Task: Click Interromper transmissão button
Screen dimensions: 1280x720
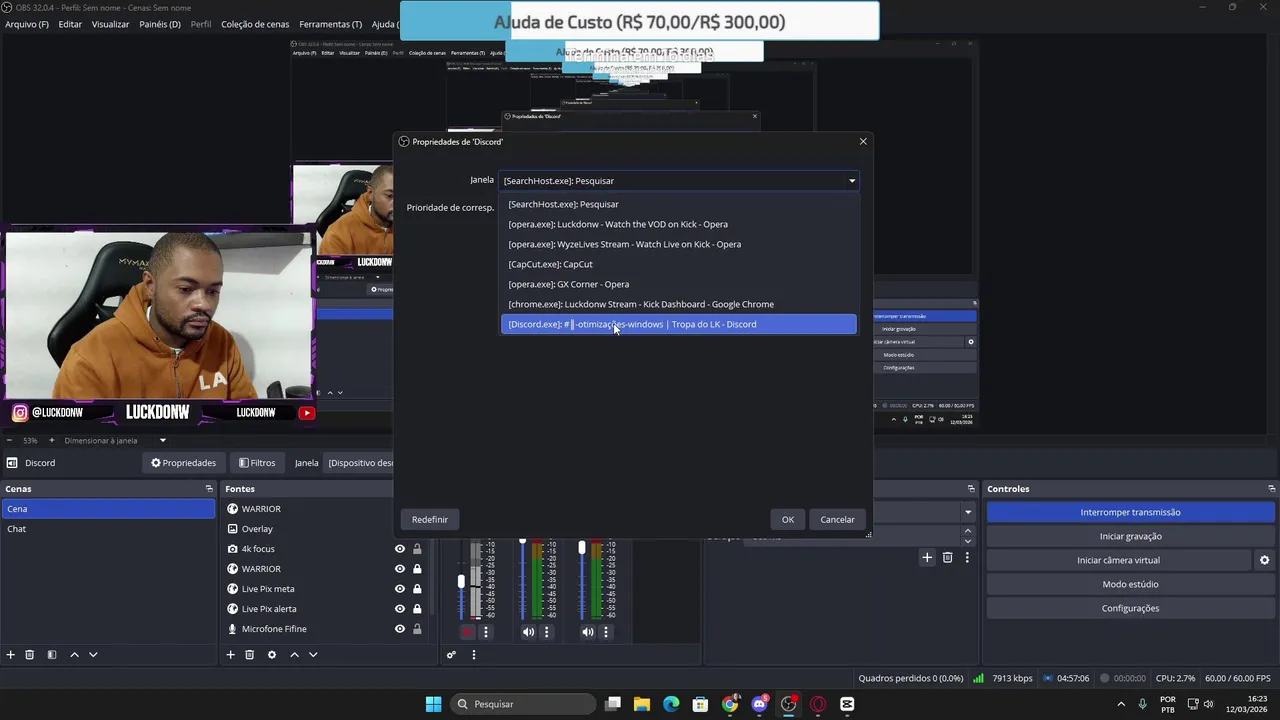Action: [1130, 512]
